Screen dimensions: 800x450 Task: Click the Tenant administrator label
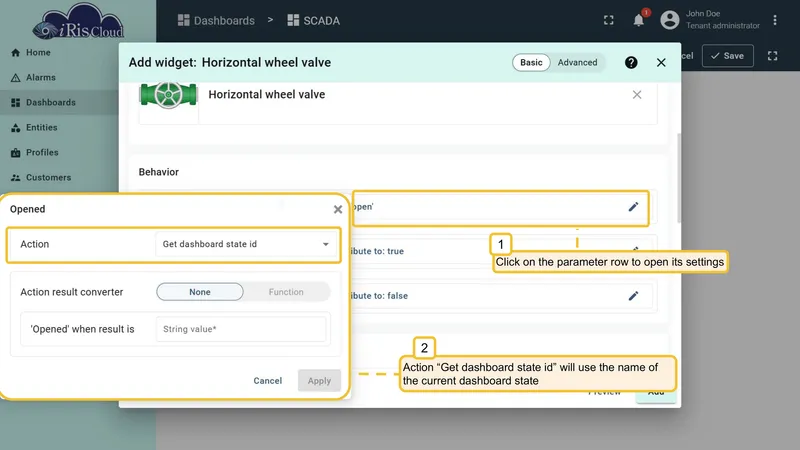[722, 26]
